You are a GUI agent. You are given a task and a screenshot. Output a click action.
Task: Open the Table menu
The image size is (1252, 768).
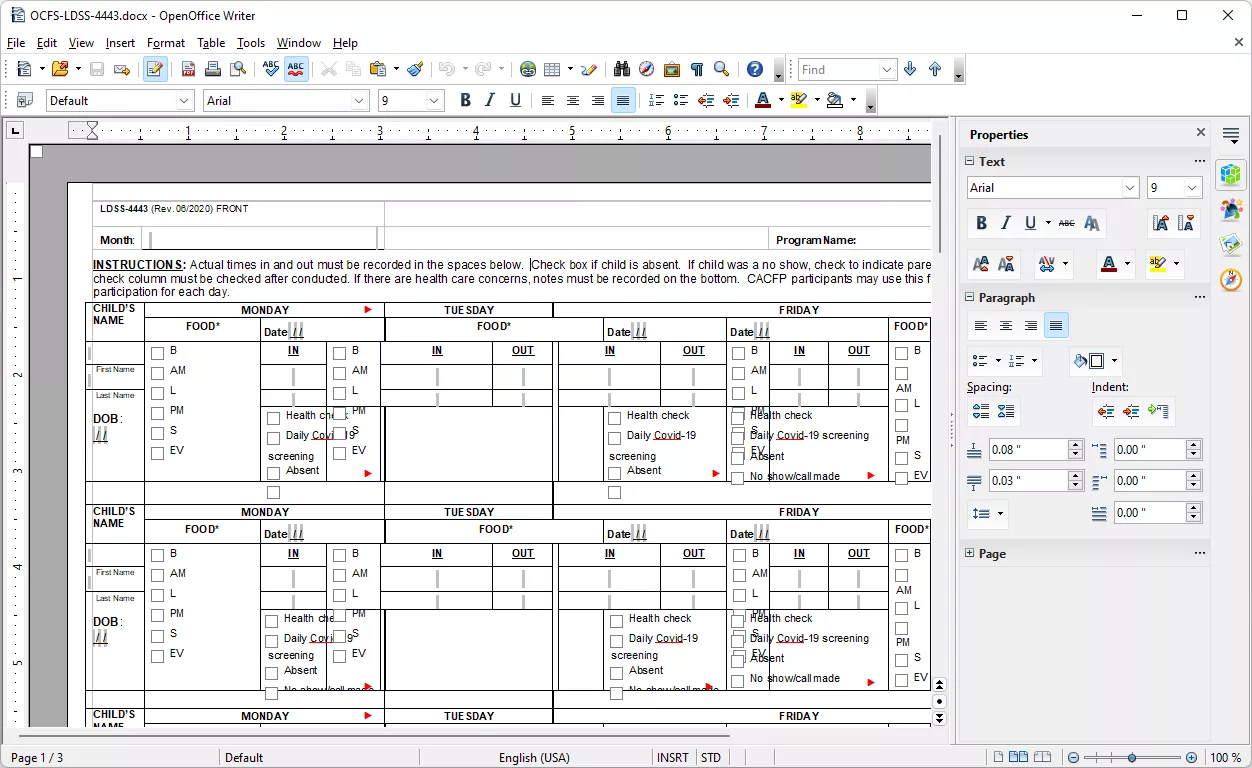[211, 43]
